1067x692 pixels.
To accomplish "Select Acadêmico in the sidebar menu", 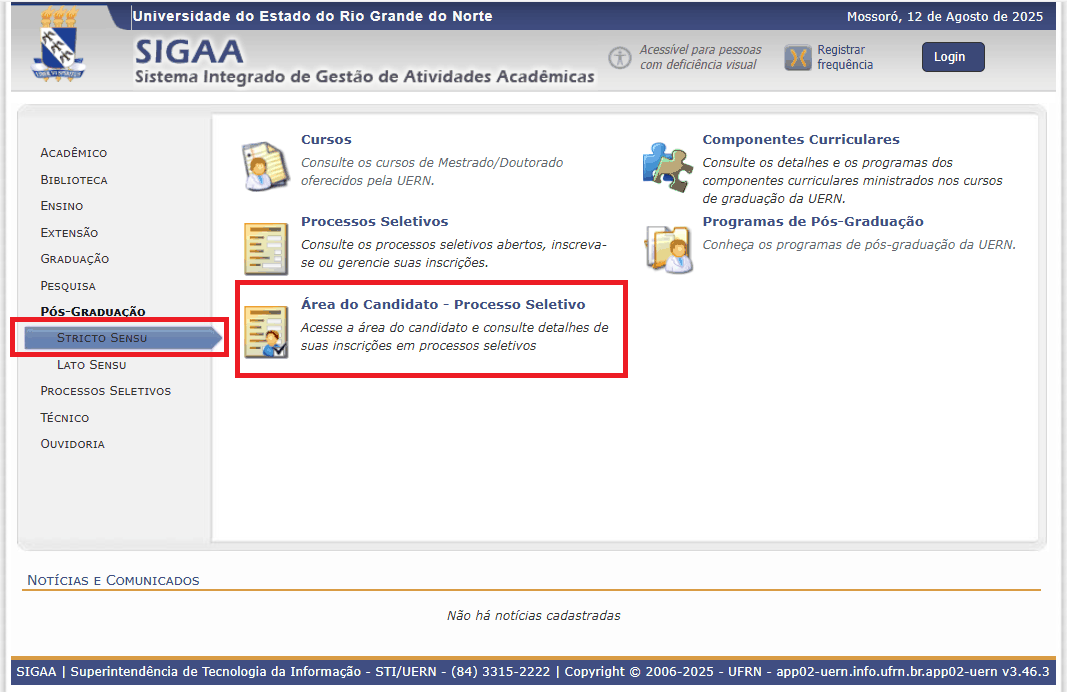I will (73, 153).
